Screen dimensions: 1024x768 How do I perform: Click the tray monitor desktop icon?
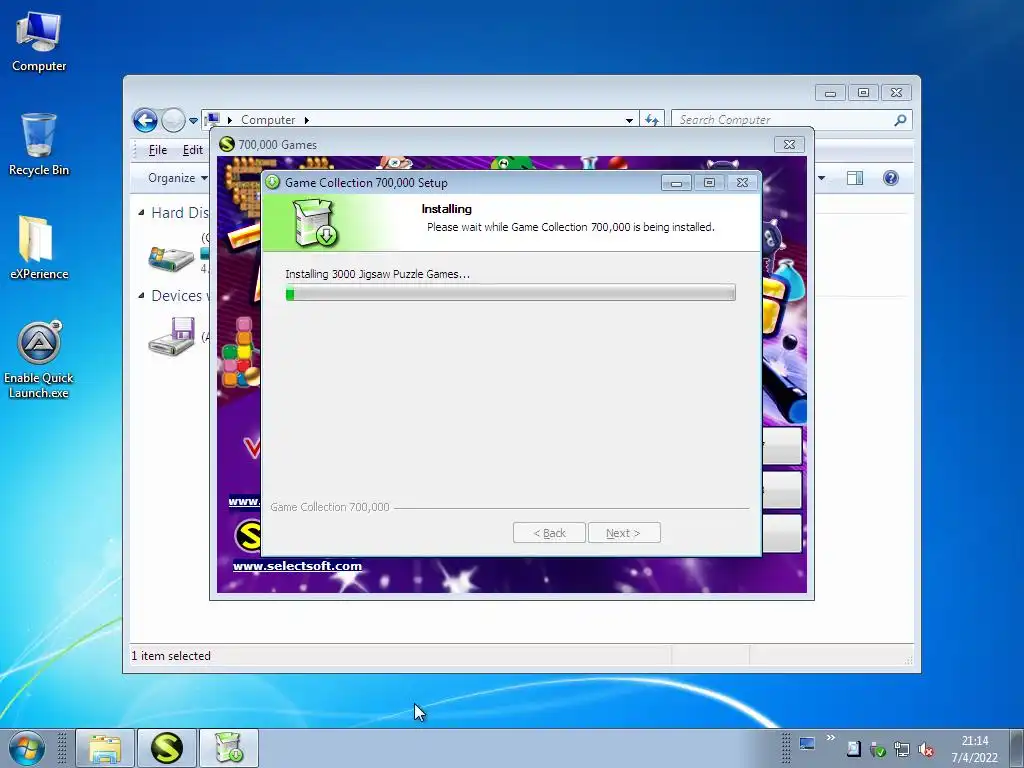807,744
